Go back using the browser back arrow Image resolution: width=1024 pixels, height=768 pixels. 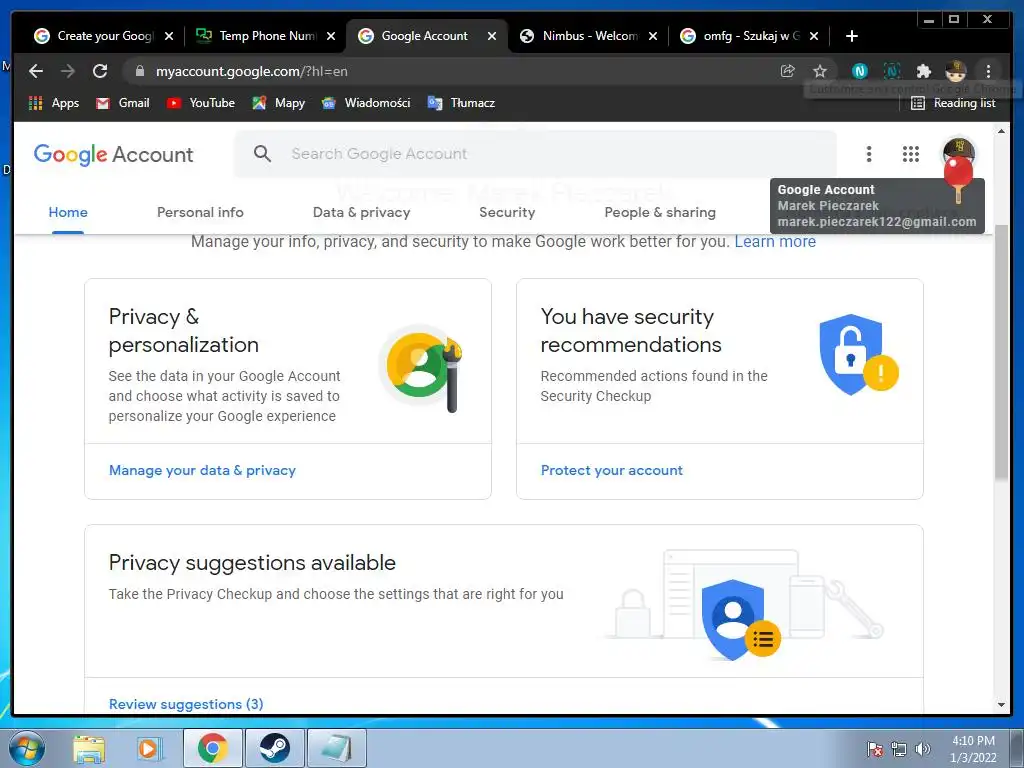[36, 71]
